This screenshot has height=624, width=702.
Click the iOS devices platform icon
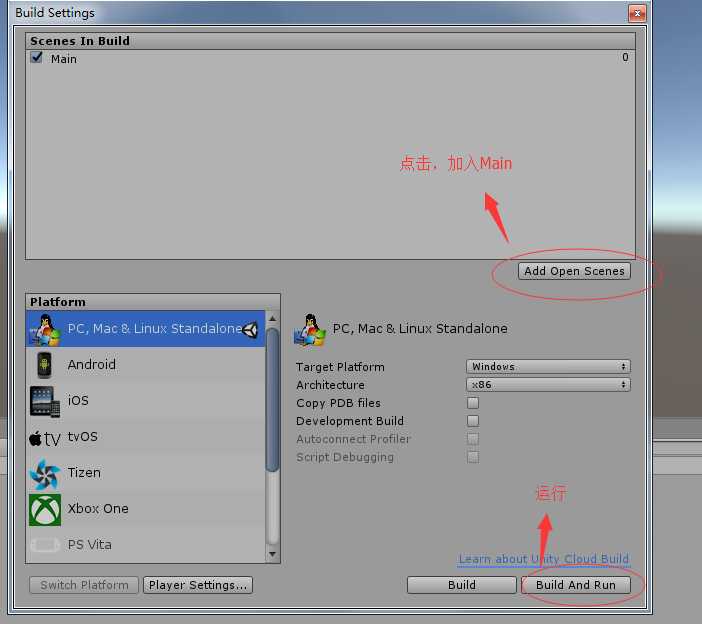click(x=45, y=401)
